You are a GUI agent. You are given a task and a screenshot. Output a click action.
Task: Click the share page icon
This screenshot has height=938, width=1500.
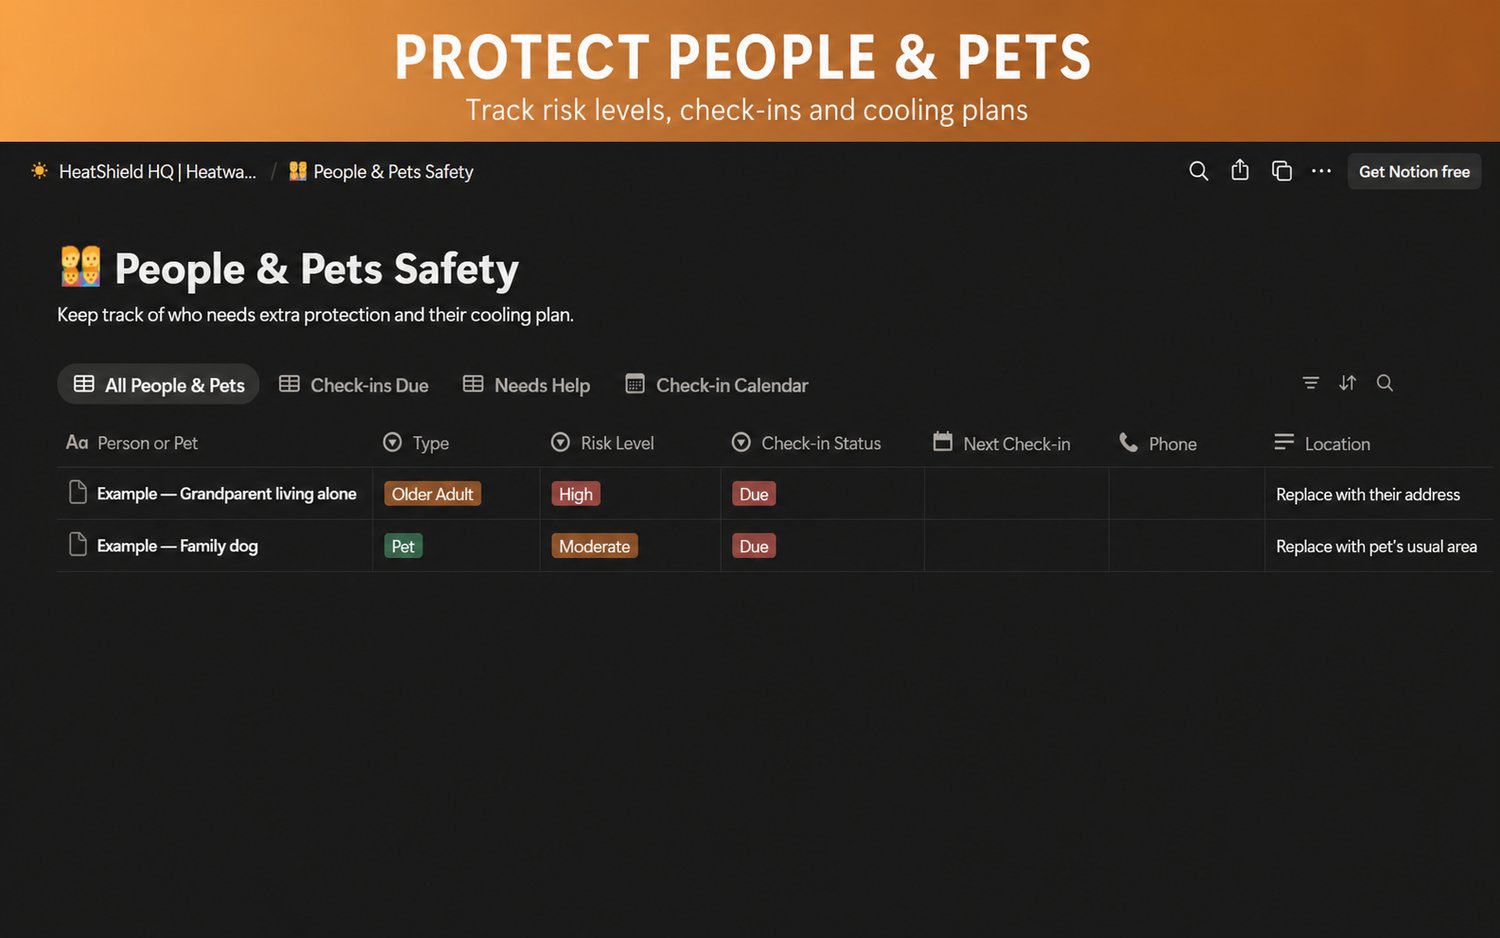[1240, 170]
